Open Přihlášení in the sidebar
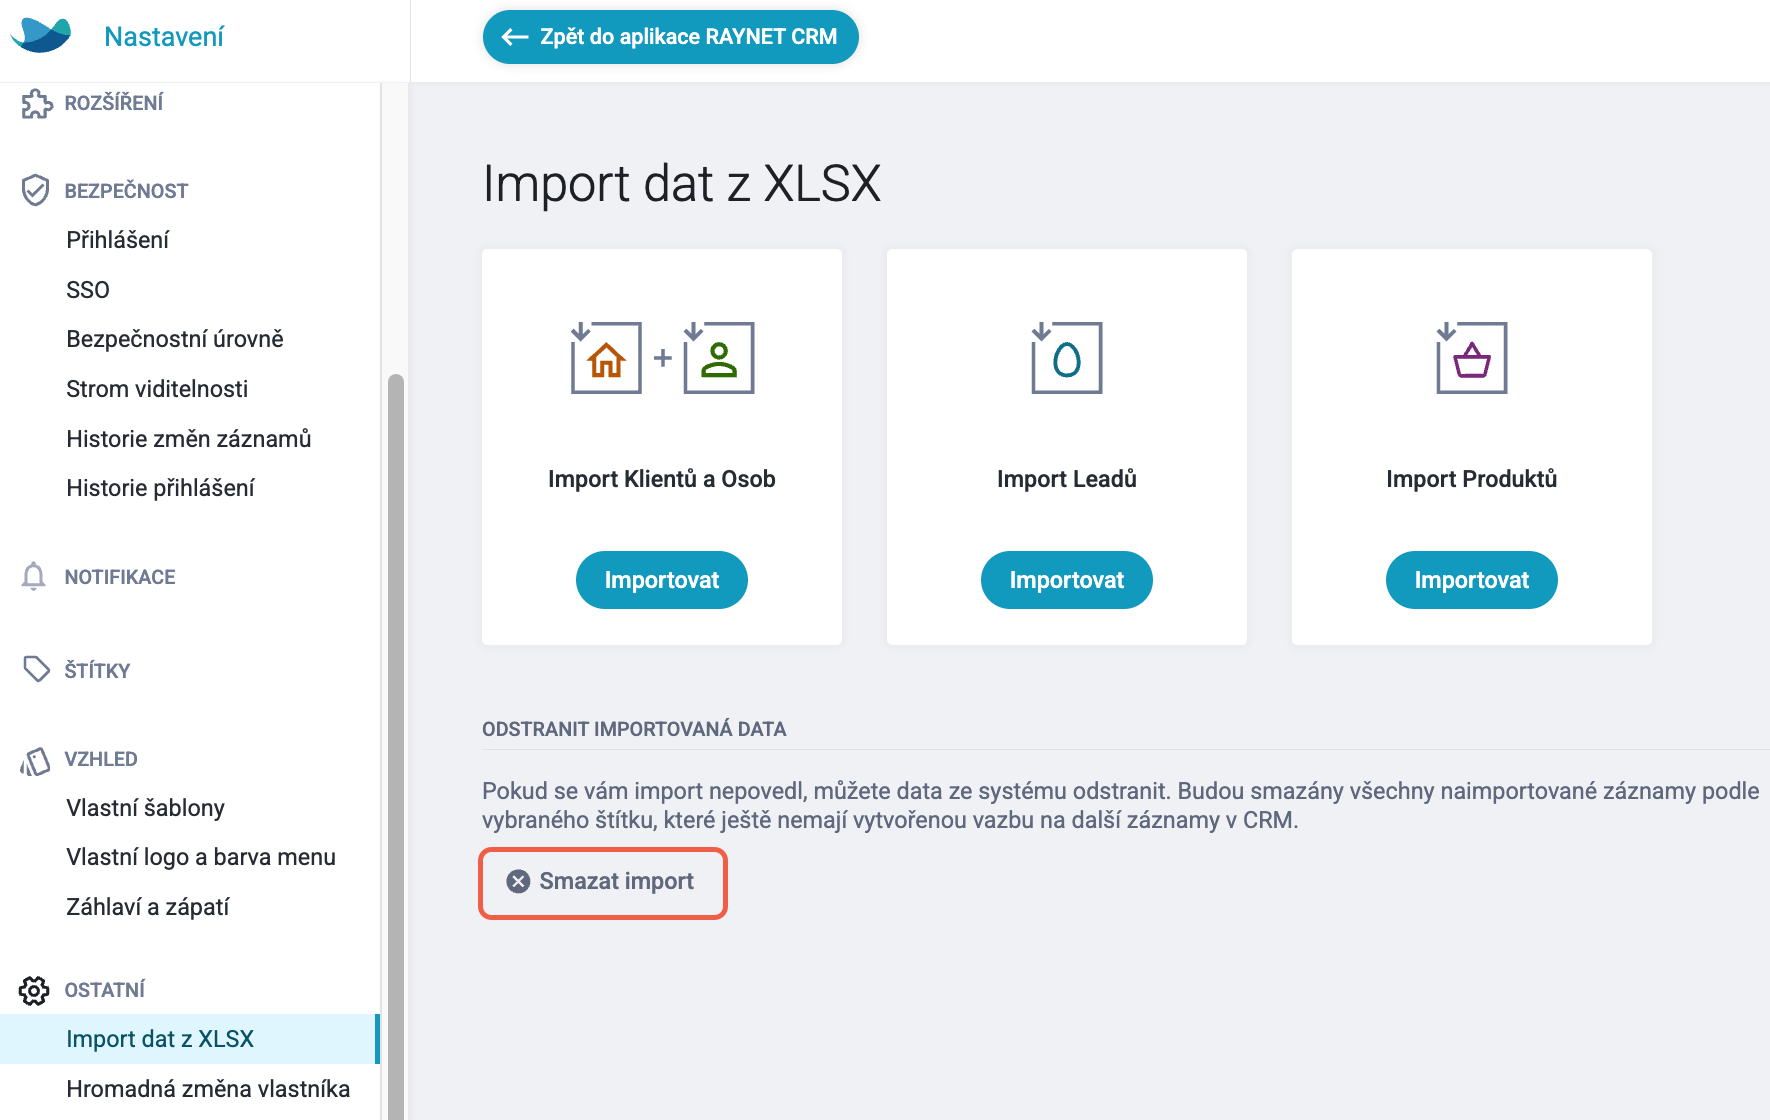 coord(117,240)
